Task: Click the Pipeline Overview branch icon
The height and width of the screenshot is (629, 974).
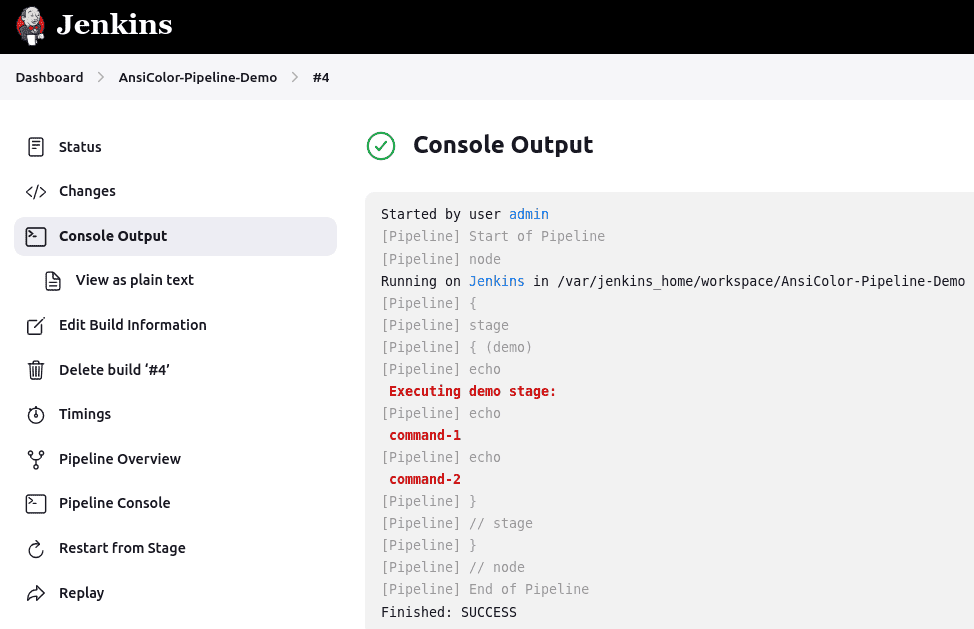Action: (x=36, y=459)
